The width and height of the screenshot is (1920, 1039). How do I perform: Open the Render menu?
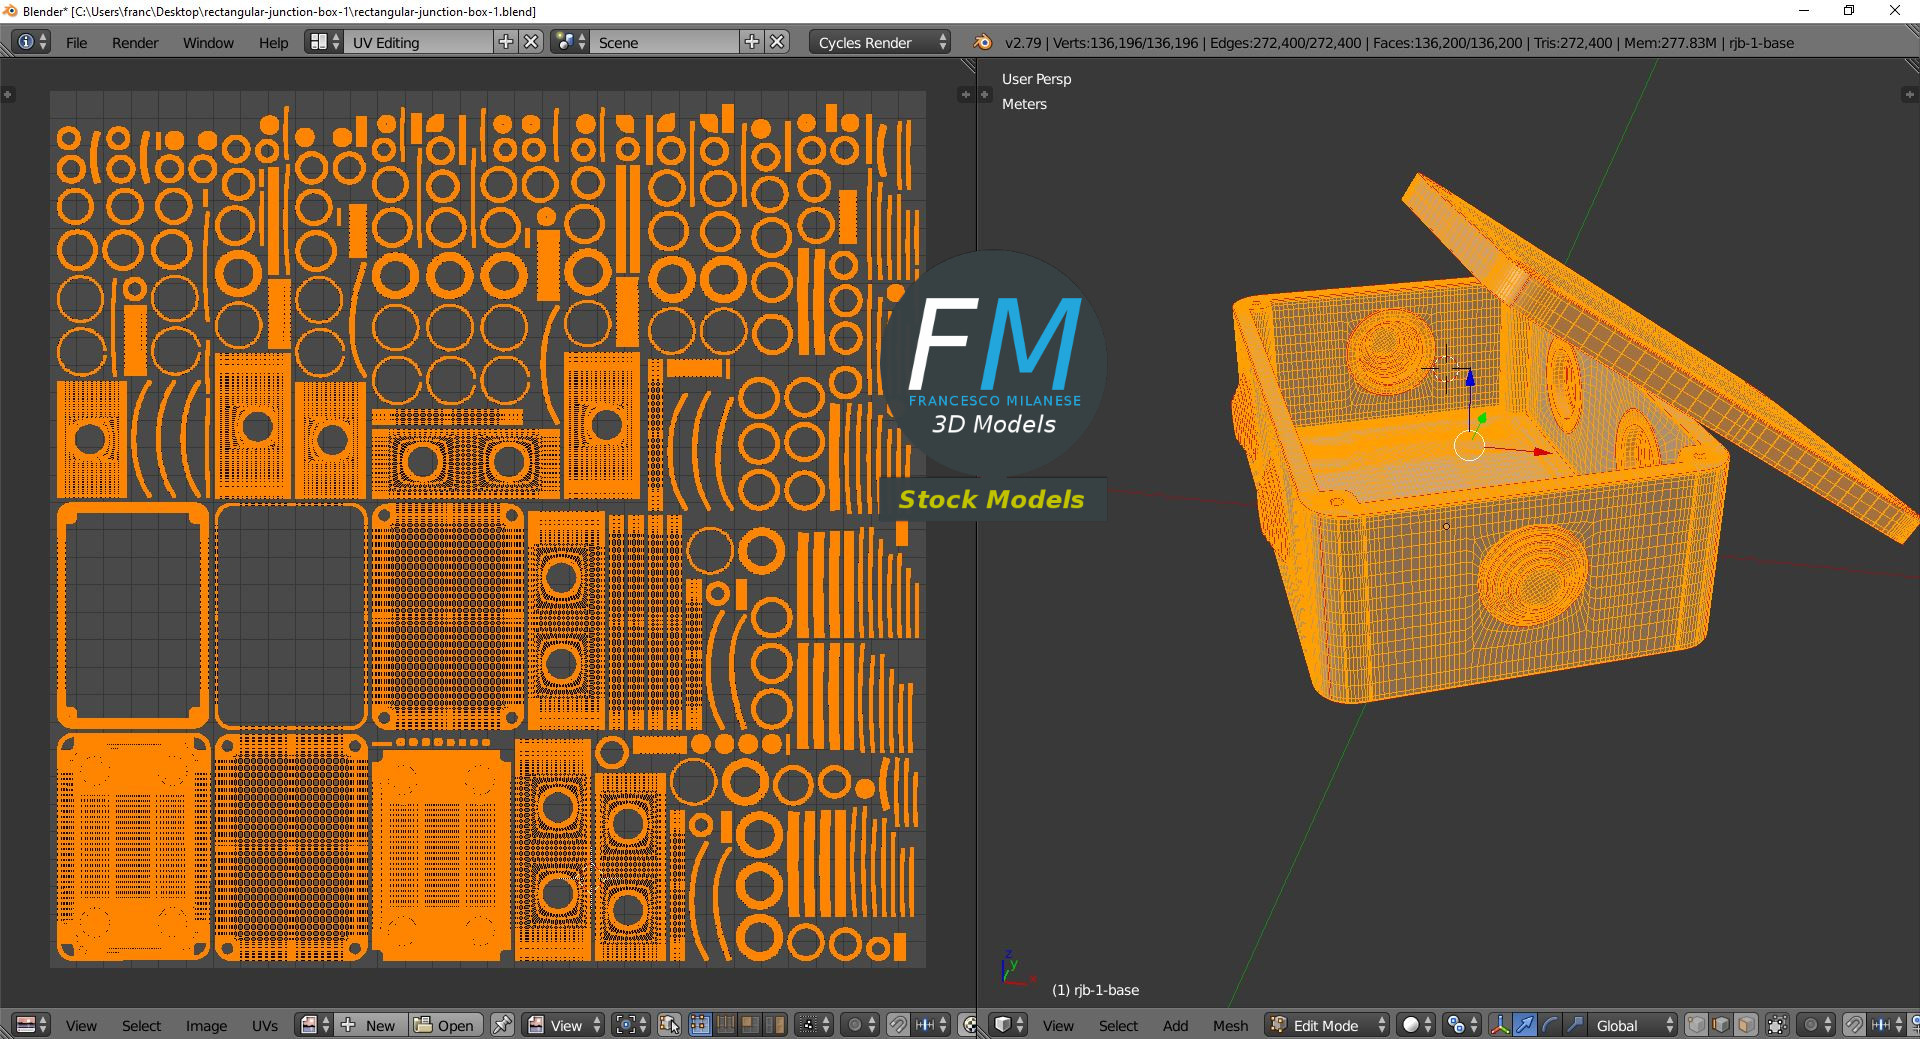click(135, 42)
